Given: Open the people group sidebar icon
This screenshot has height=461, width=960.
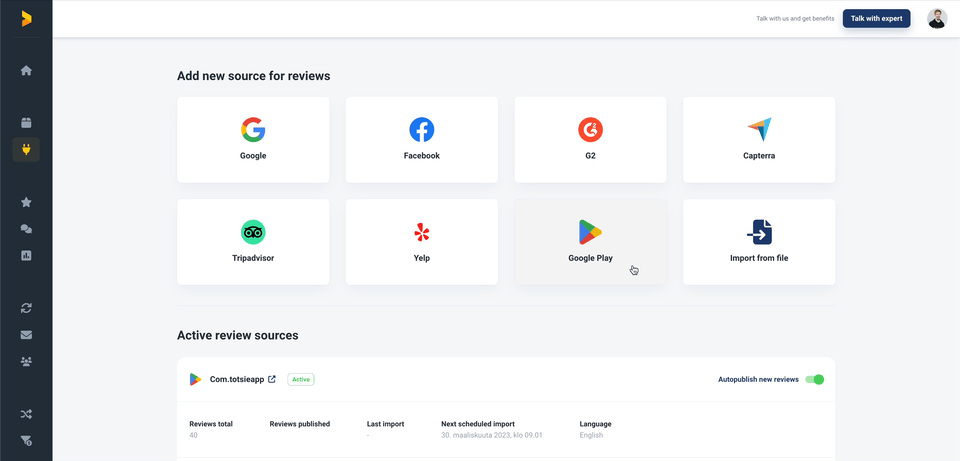Looking at the screenshot, I should [x=26, y=361].
